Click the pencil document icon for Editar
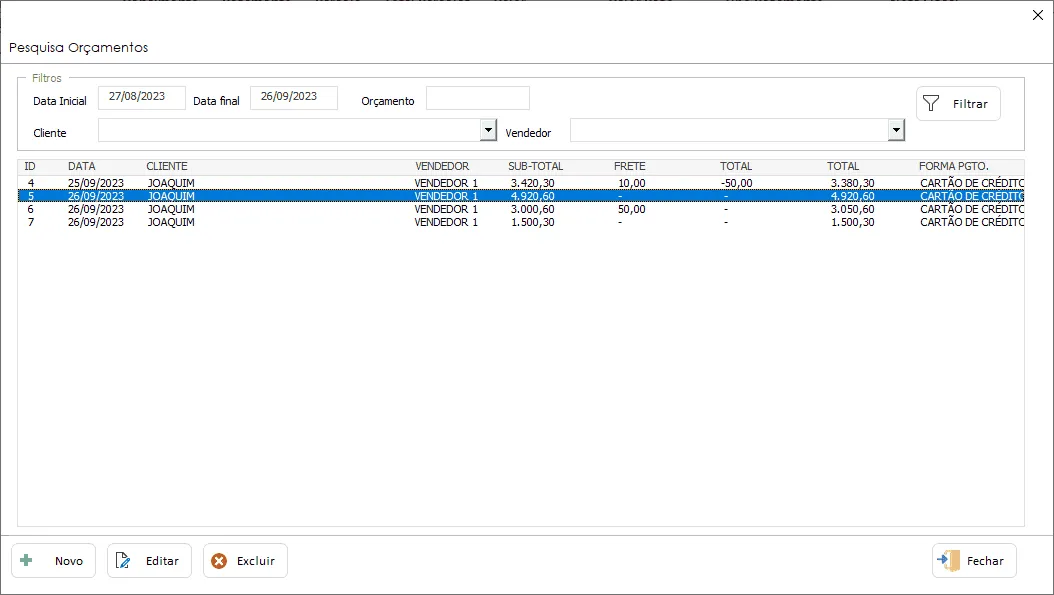Screen dimensions: 1054x595 [123, 560]
